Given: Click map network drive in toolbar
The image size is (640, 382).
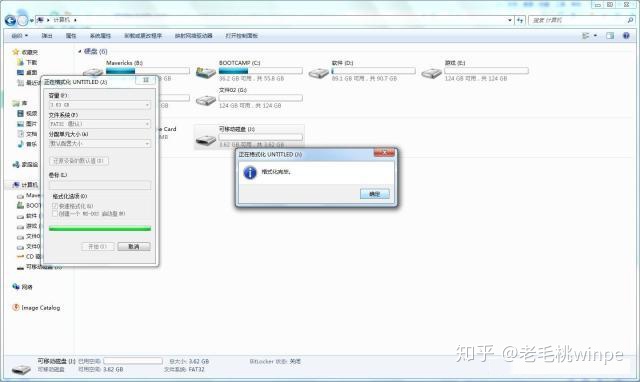Looking at the screenshot, I should coord(193,36).
